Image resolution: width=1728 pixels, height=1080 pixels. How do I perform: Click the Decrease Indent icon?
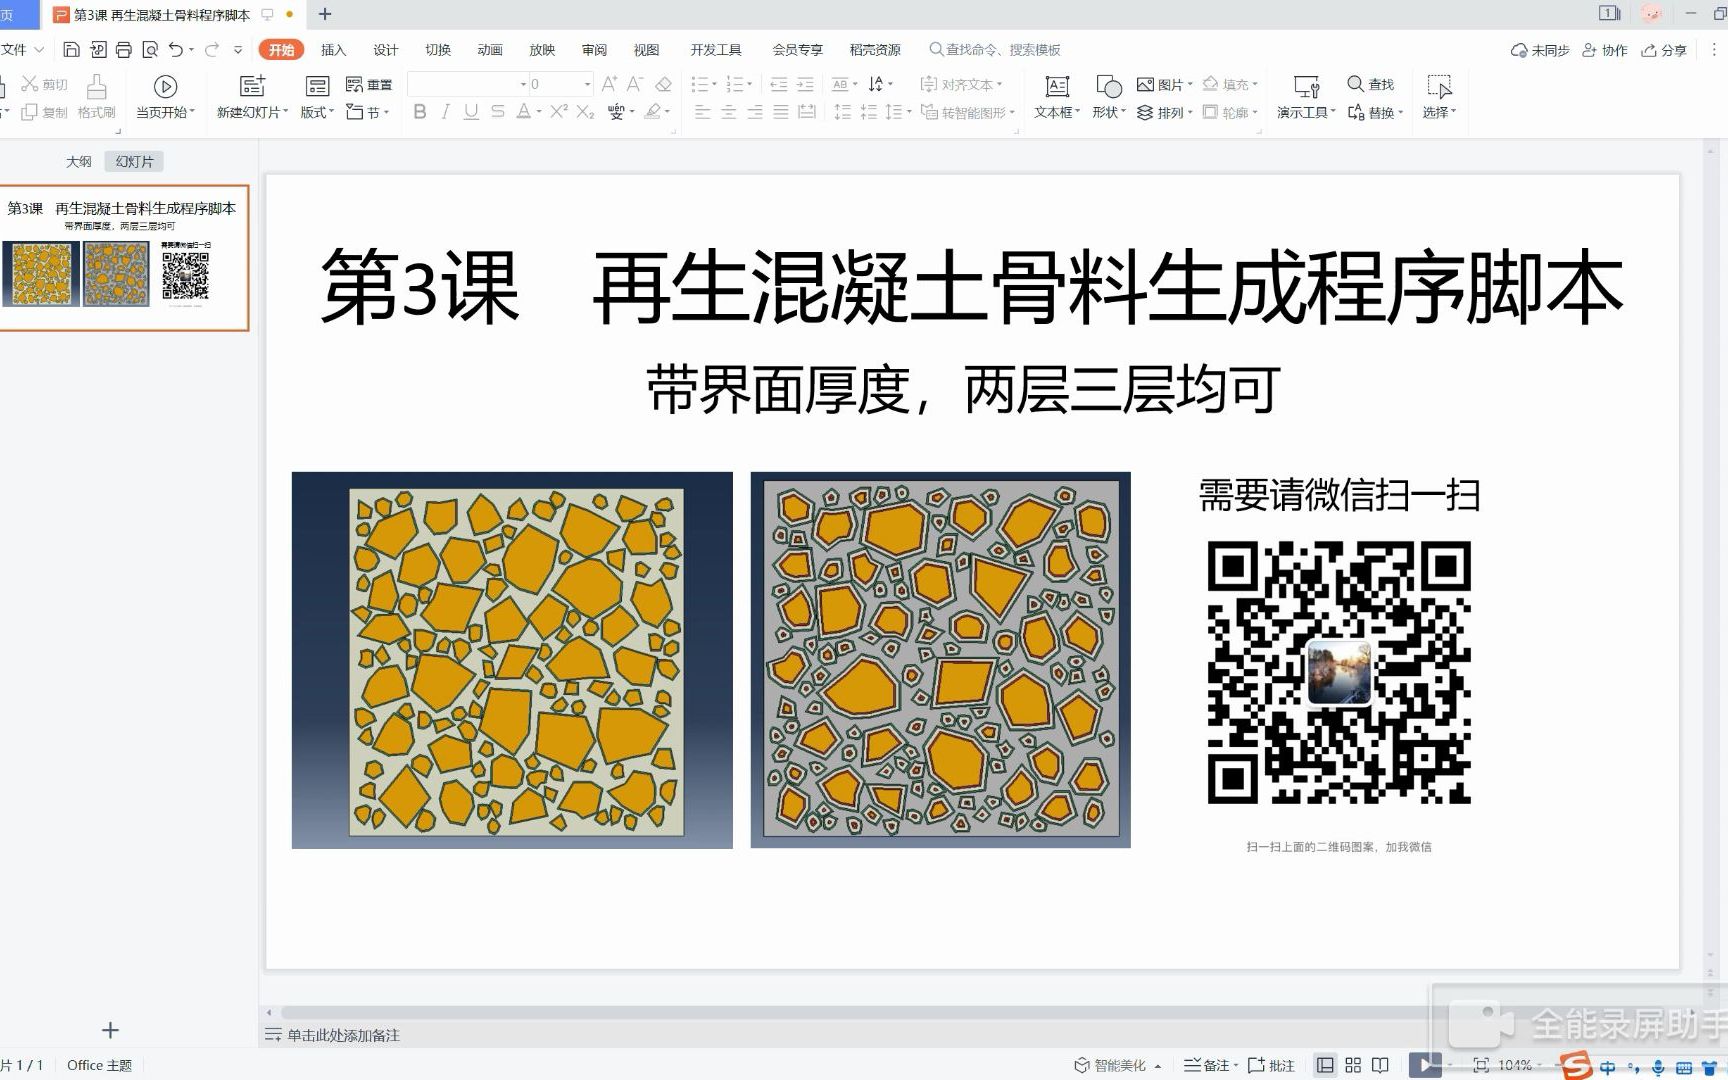tap(779, 84)
